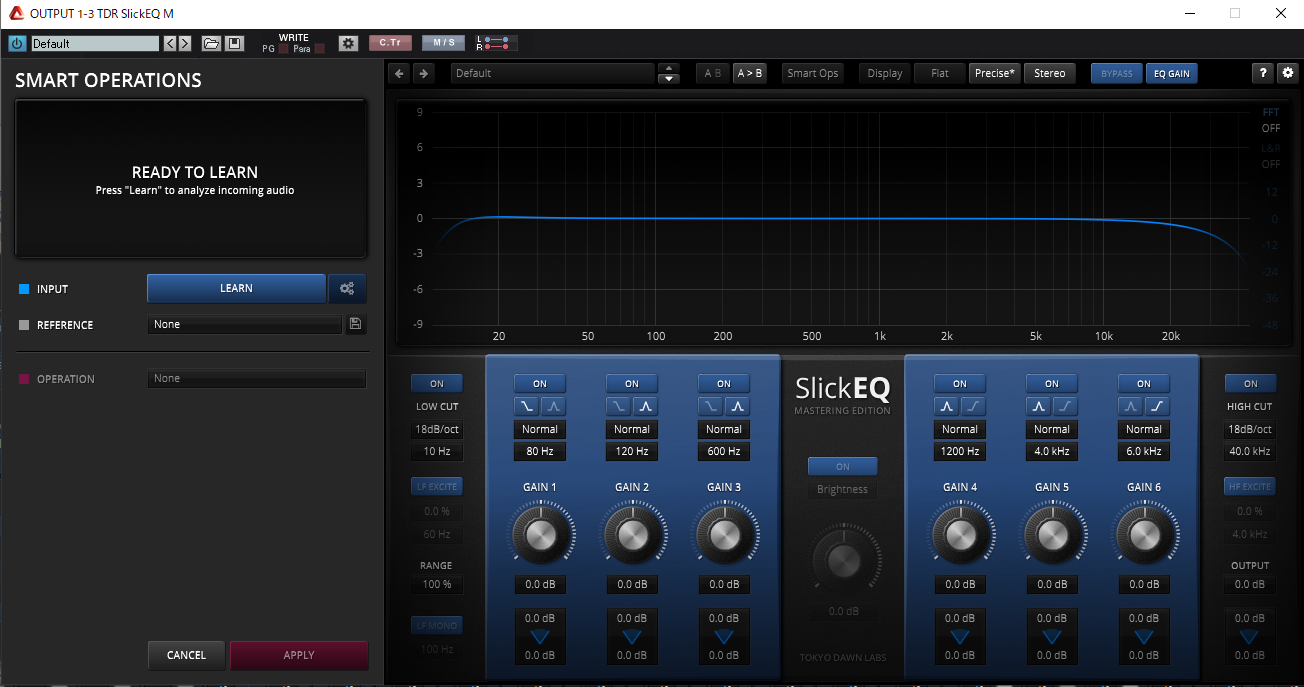The width and height of the screenshot is (1304, 687).
Task: Open the L/R channel routing icon
Action: [x=498, y=43]
